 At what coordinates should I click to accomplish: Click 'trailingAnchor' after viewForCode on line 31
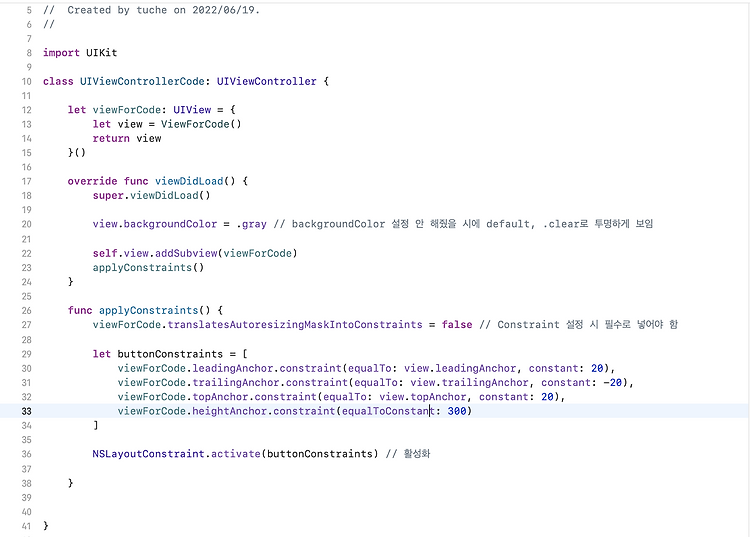click(x=236, y=383)
